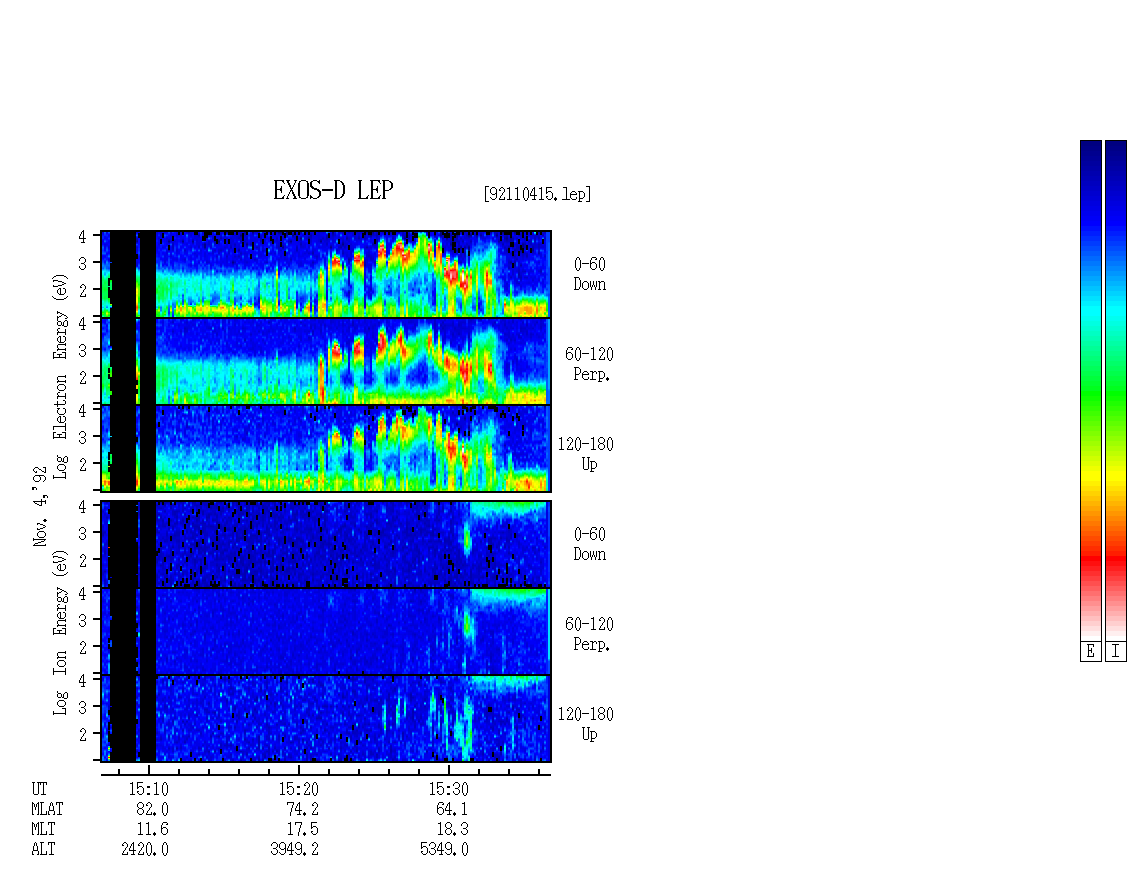
Task: Click the boxed I label under color bar
Action: [1116, 652]
